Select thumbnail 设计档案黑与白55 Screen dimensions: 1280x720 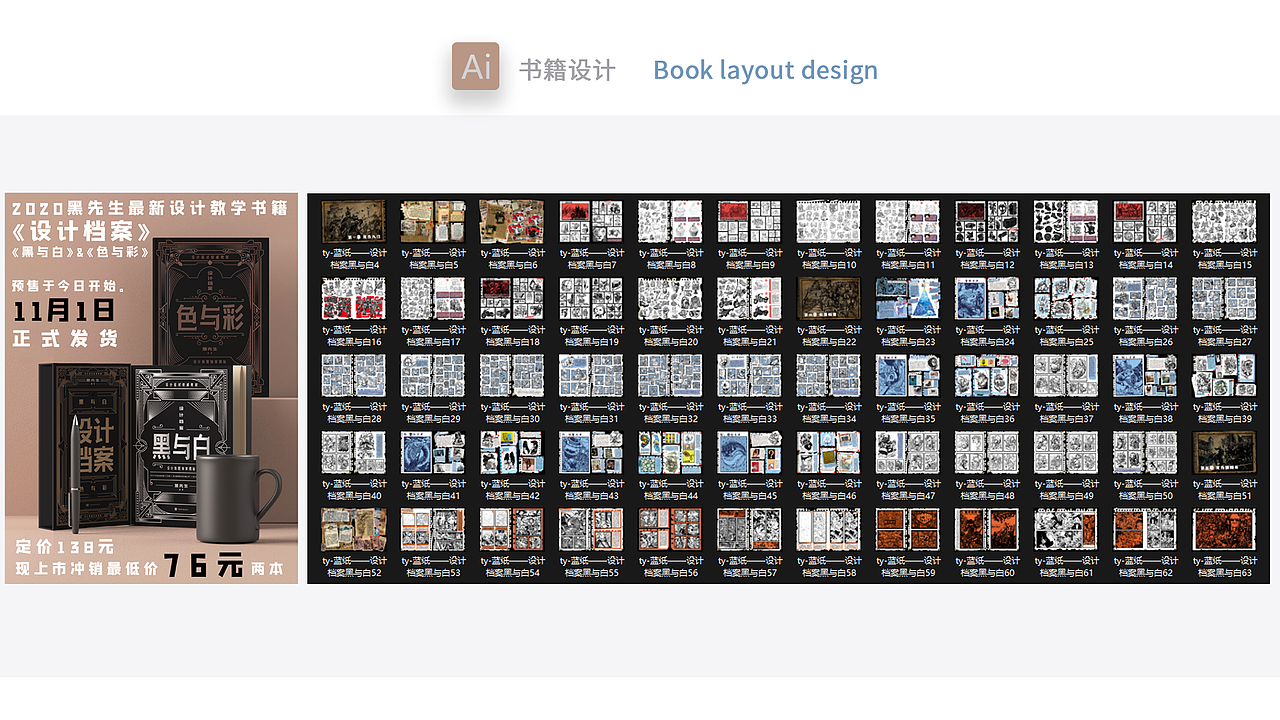(591, 529)
